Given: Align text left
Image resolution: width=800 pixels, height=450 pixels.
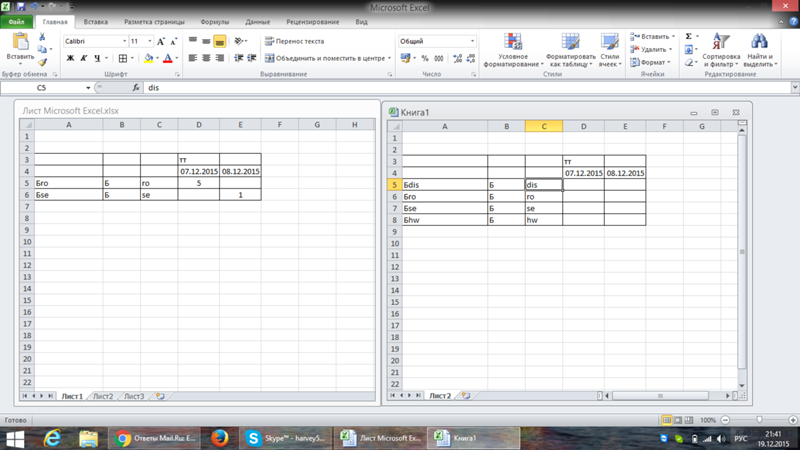Looking at the screenshot, I should tap(193, 58).
